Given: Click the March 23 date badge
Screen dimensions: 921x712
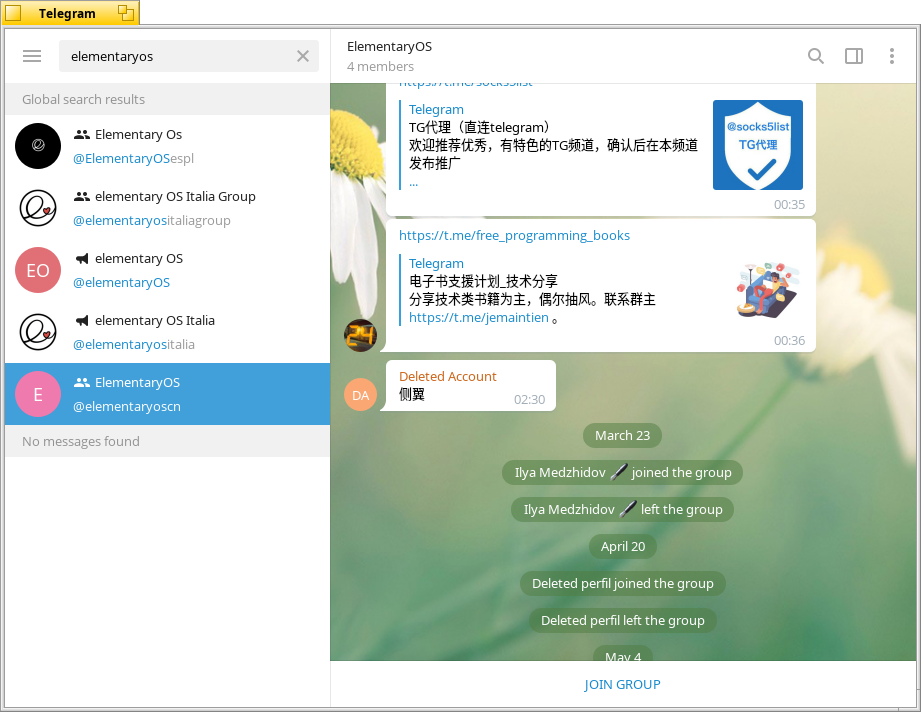Looking at the screenshot, I should point(622,435).
